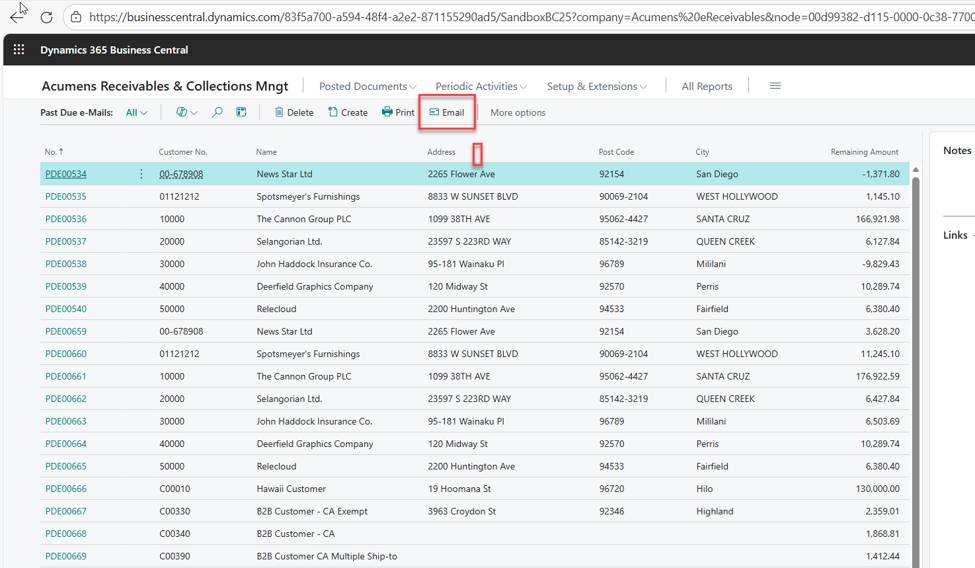Open the Links factbox section
The width and height of the screenshot is (975, 568).
point(955,235)
